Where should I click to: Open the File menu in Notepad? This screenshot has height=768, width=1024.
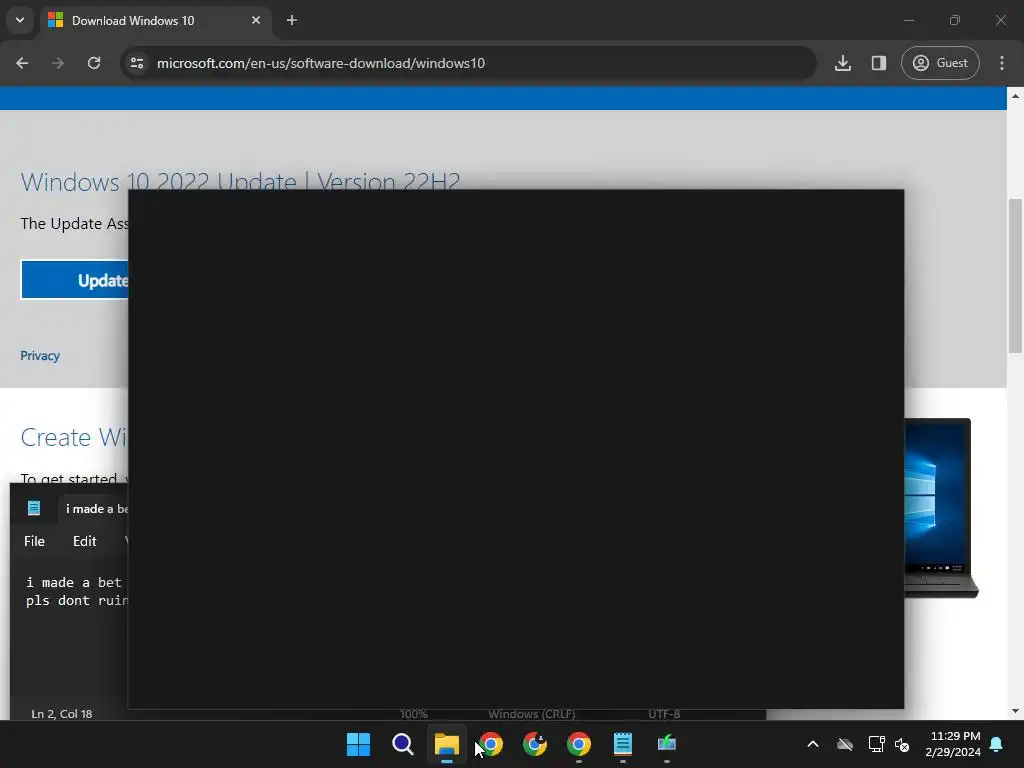coord(35,541)
